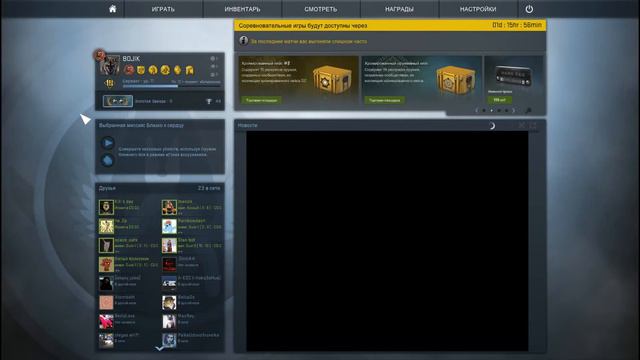640x360 pixels.
Task: Open the НАГРАДЫ menu
Action: pyautogui.click(x=399, y=9)
